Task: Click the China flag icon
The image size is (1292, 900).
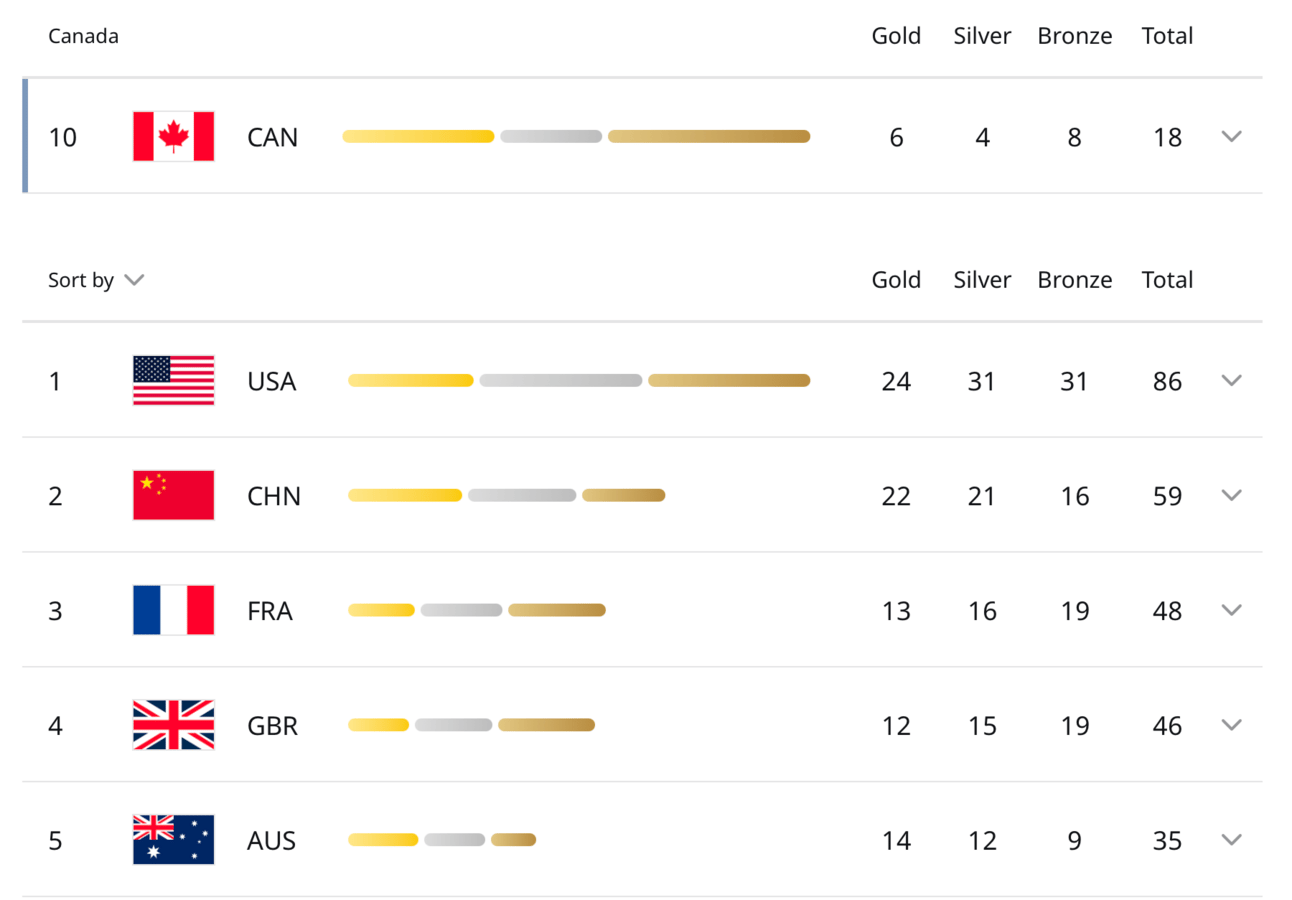Action: click(173, 495)
